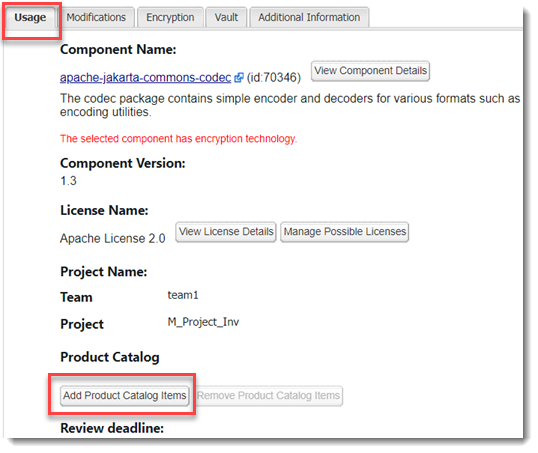Click Manage Possible Licenses button

[x=344, y=232]
